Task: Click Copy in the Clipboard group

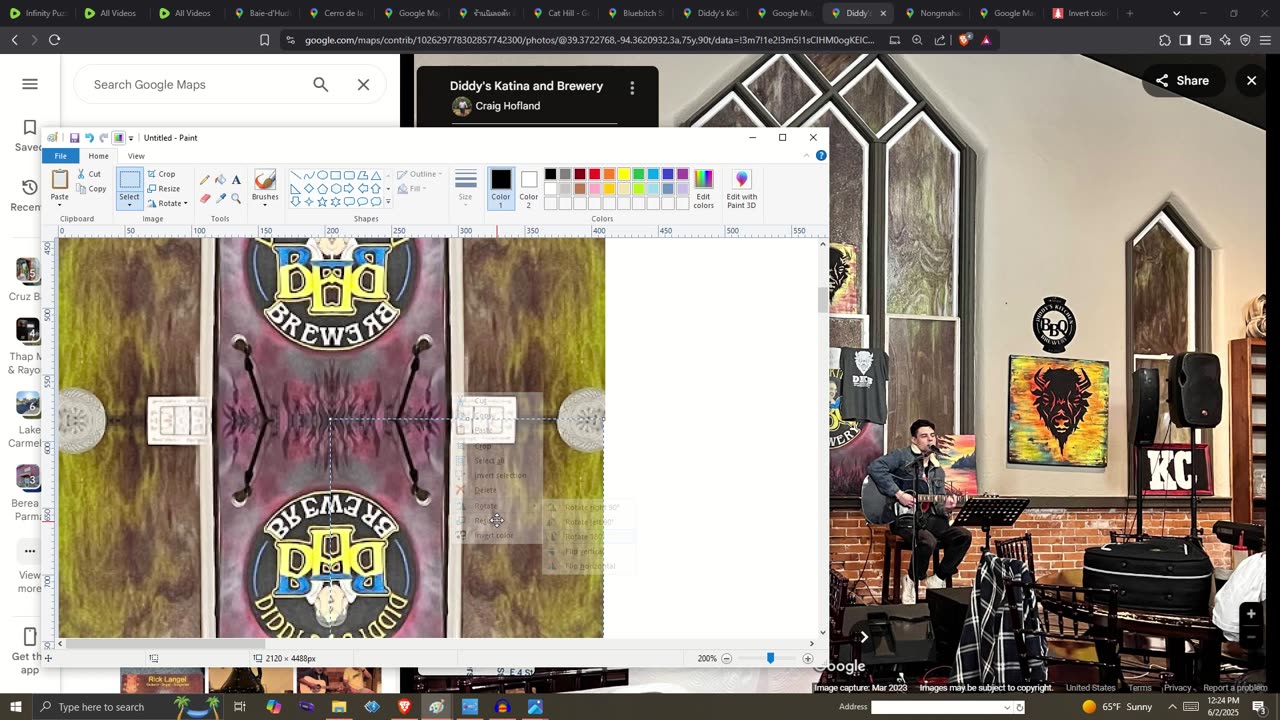Action: 91,189
